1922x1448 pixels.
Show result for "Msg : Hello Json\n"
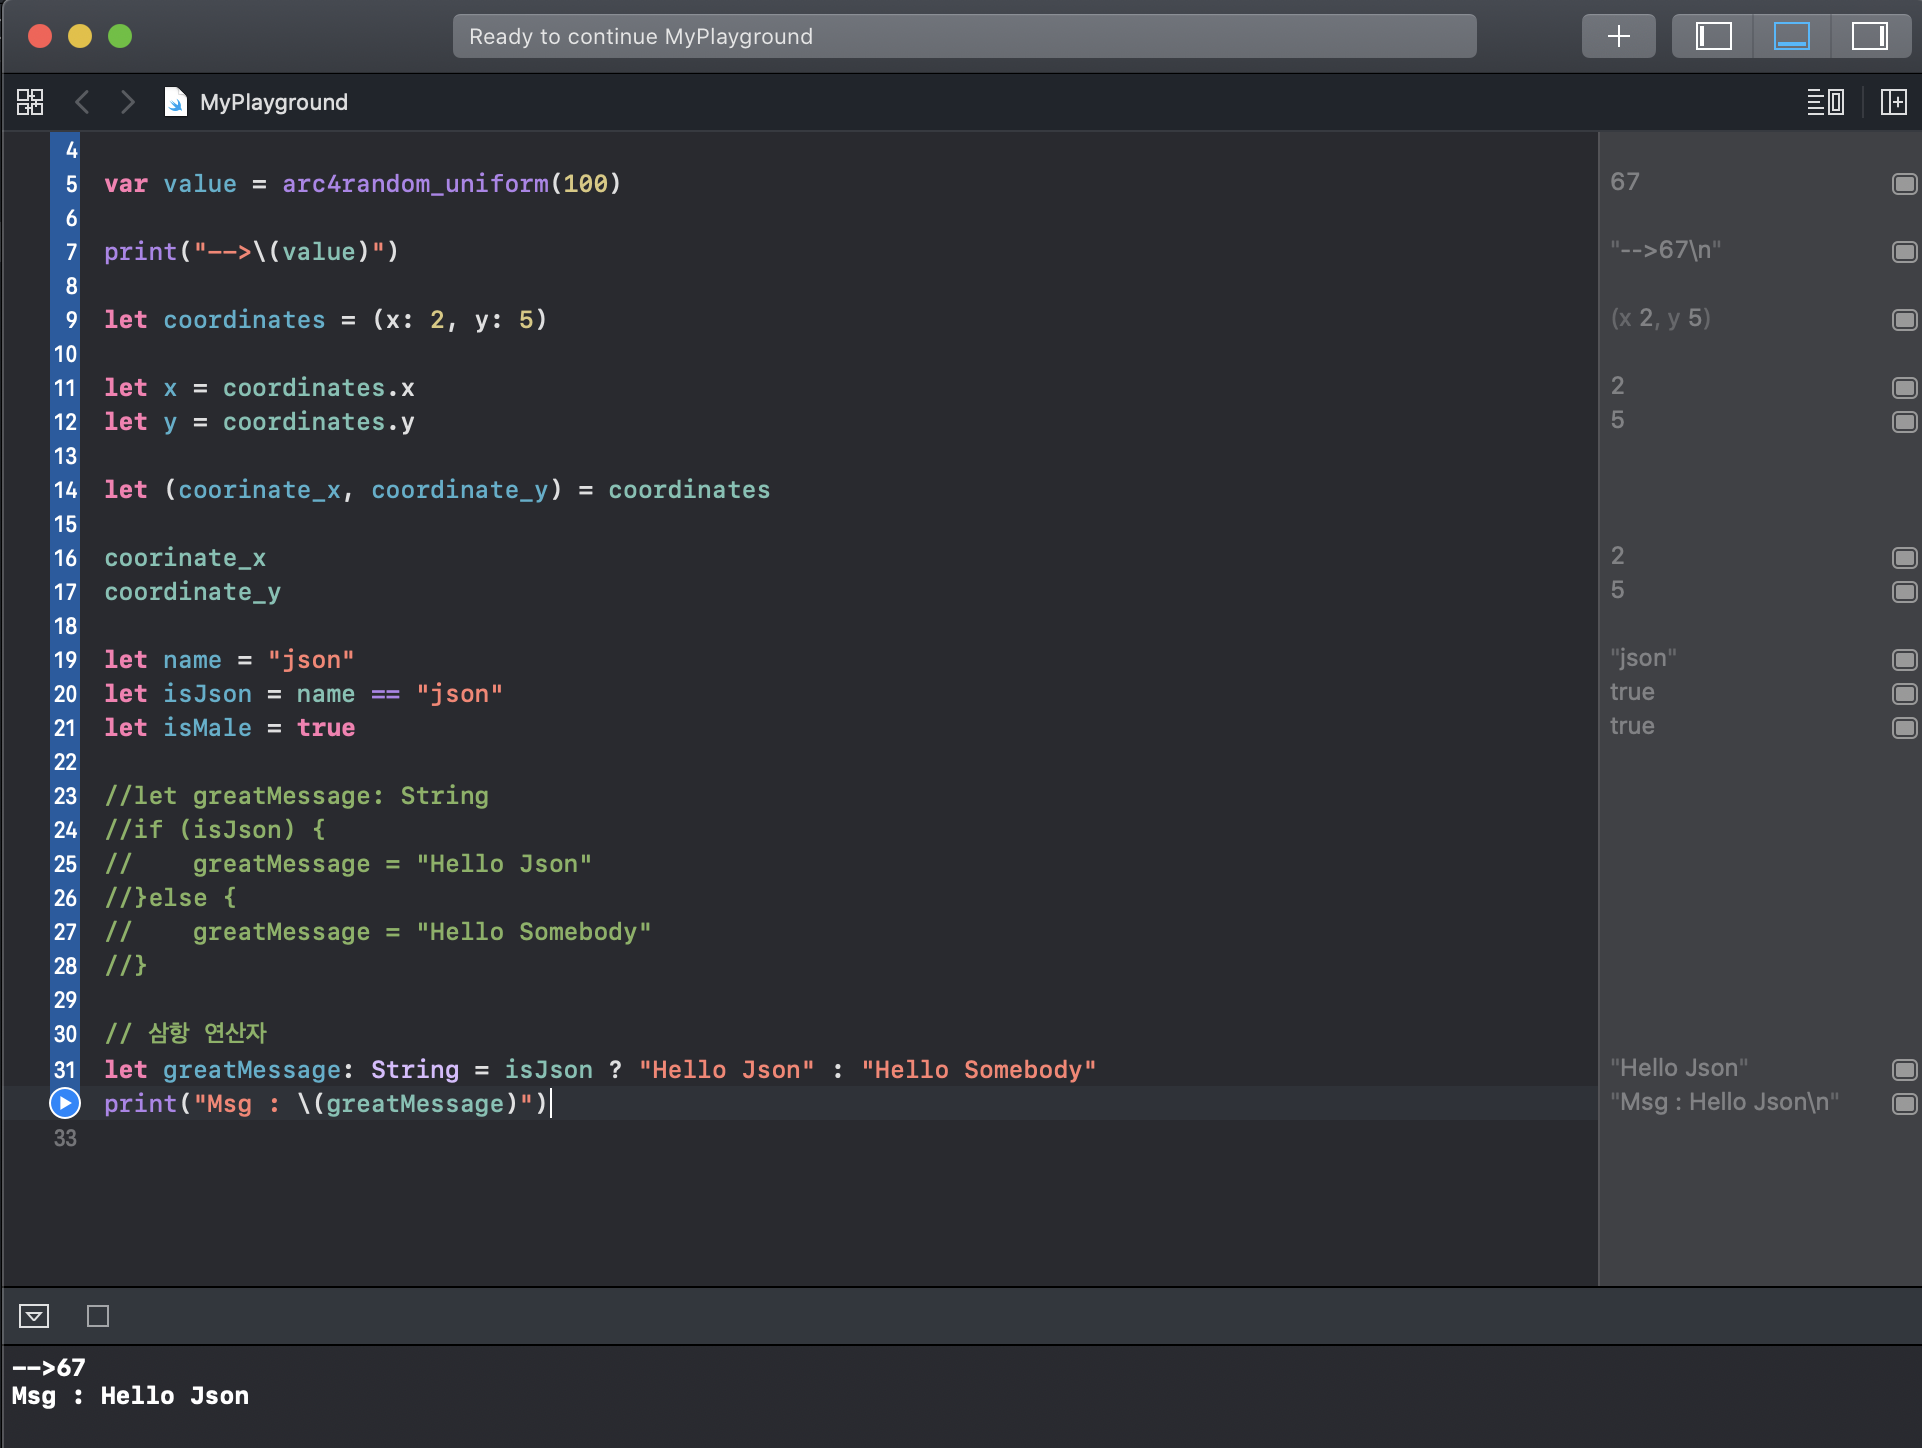[x=1904, y=1104]
